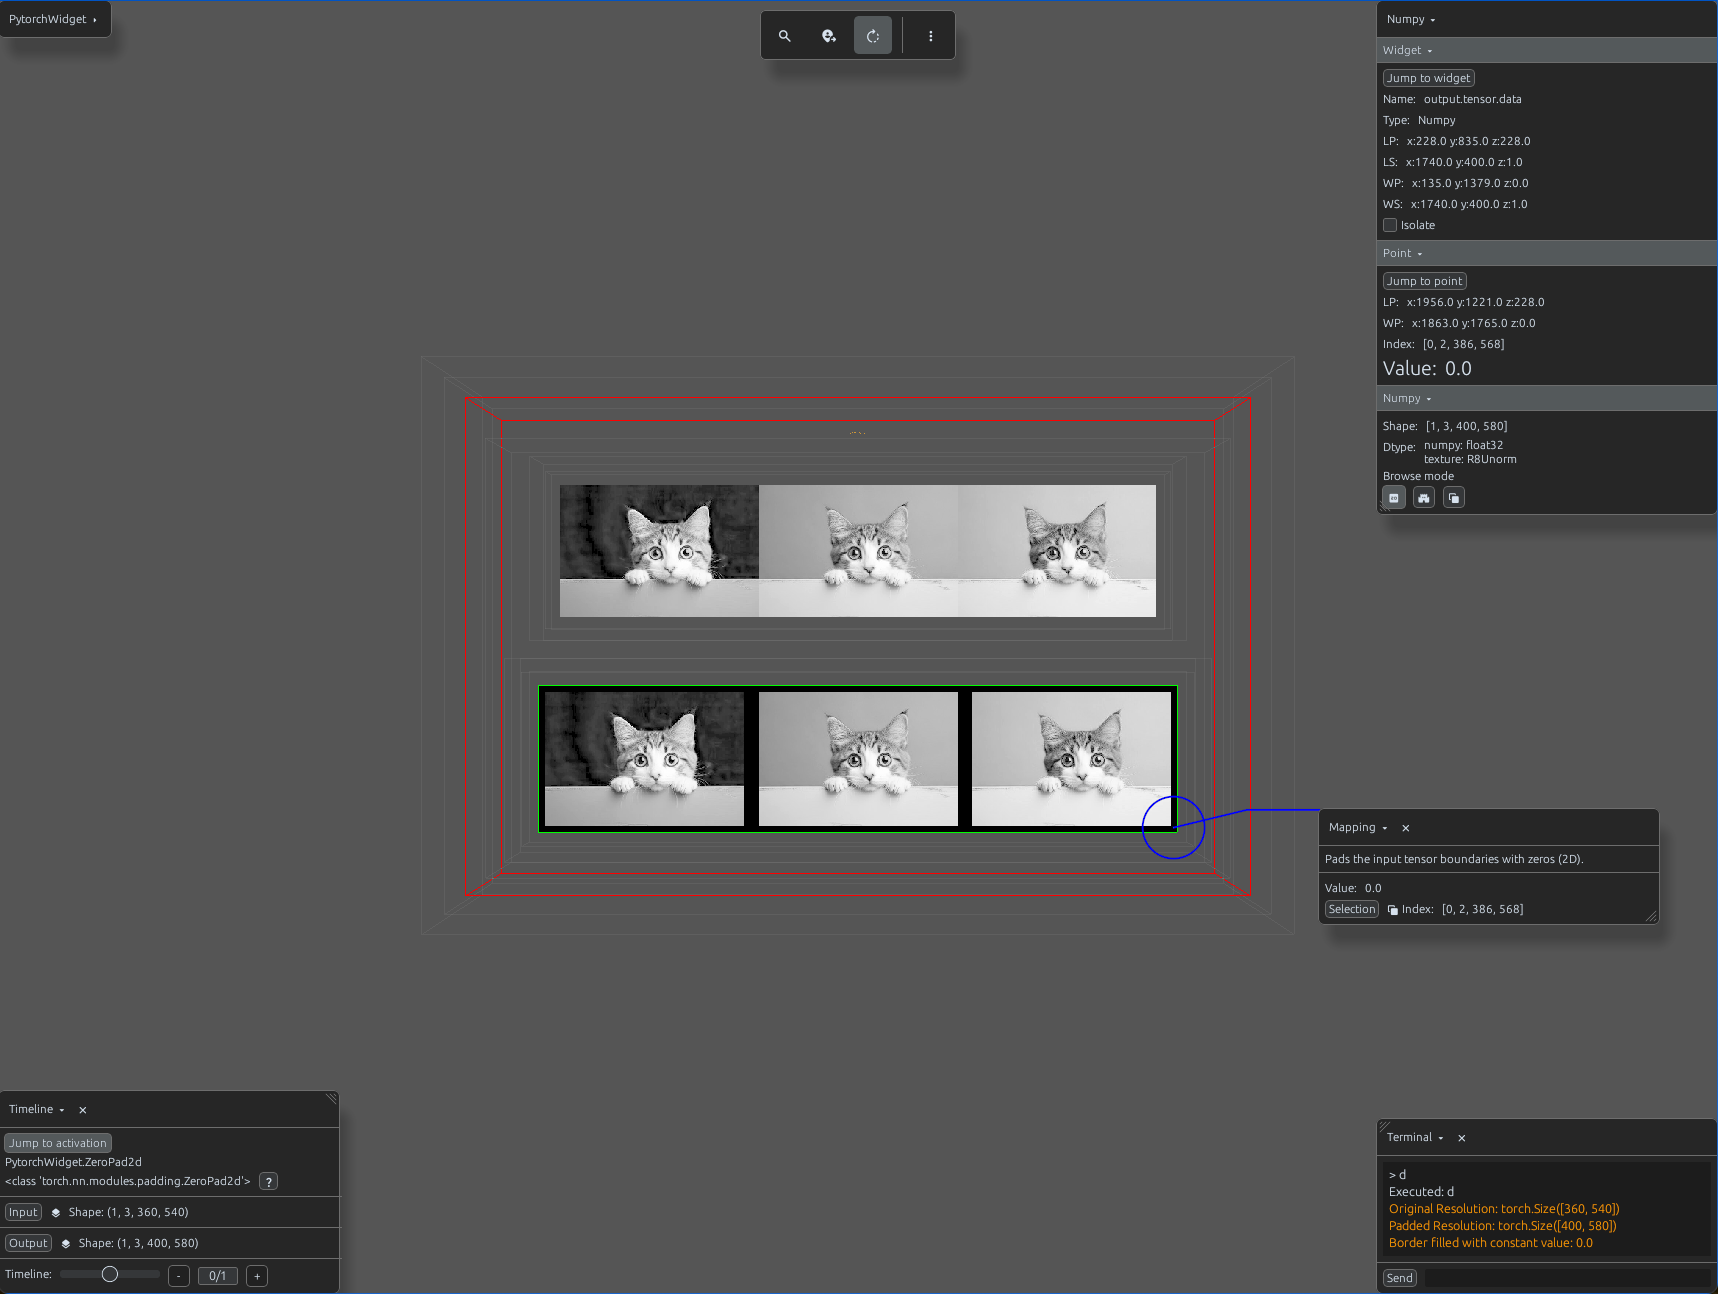This screenshot has height=1294, width=1718.
Task: Click the Input button in Timeline panel
Action: click(x=23, y=1212)
